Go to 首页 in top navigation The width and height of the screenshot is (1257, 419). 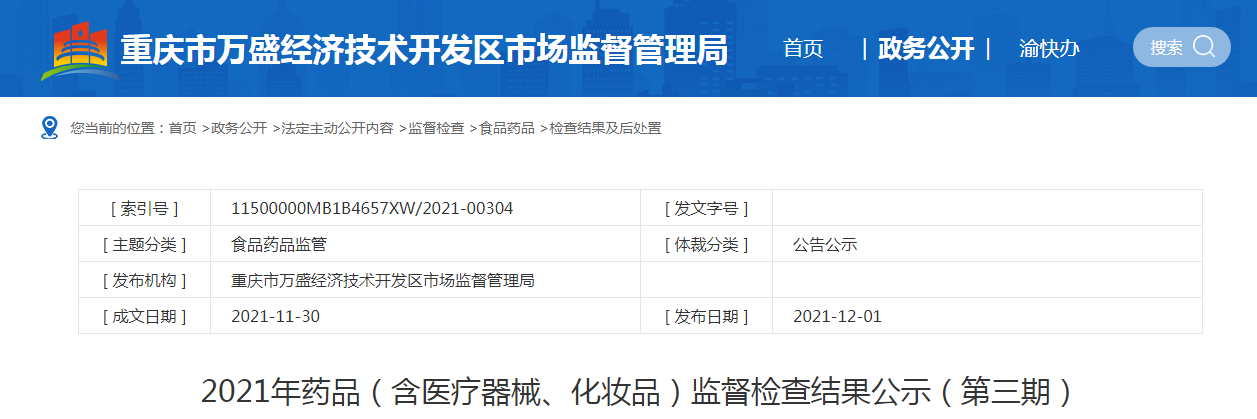tap(803, 48)
